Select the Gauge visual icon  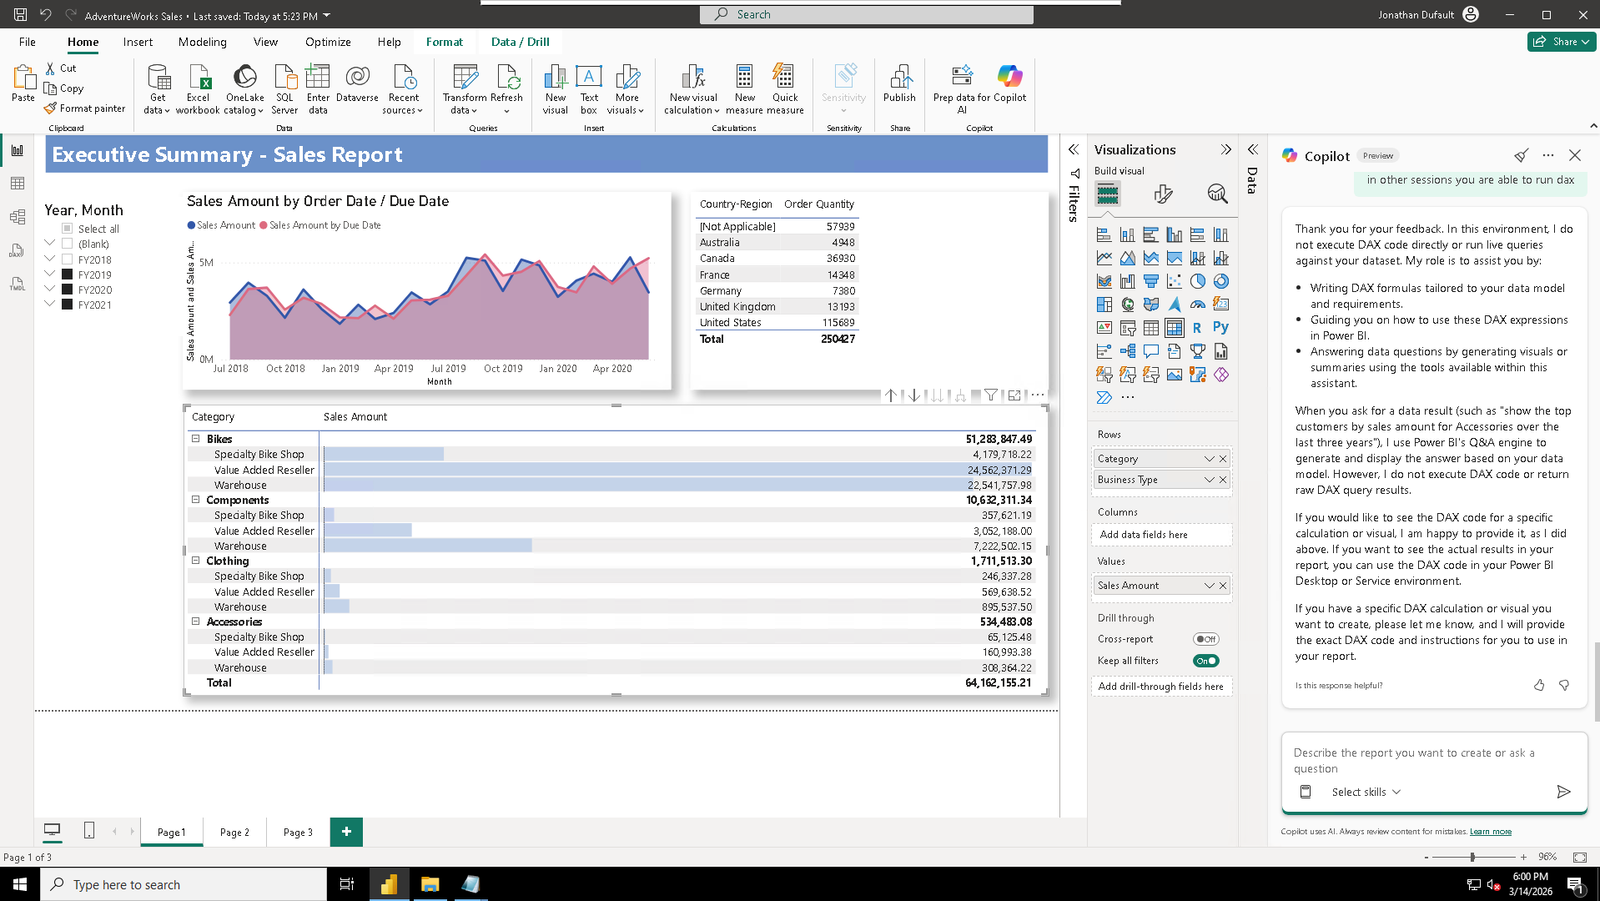coord(1197,304)
